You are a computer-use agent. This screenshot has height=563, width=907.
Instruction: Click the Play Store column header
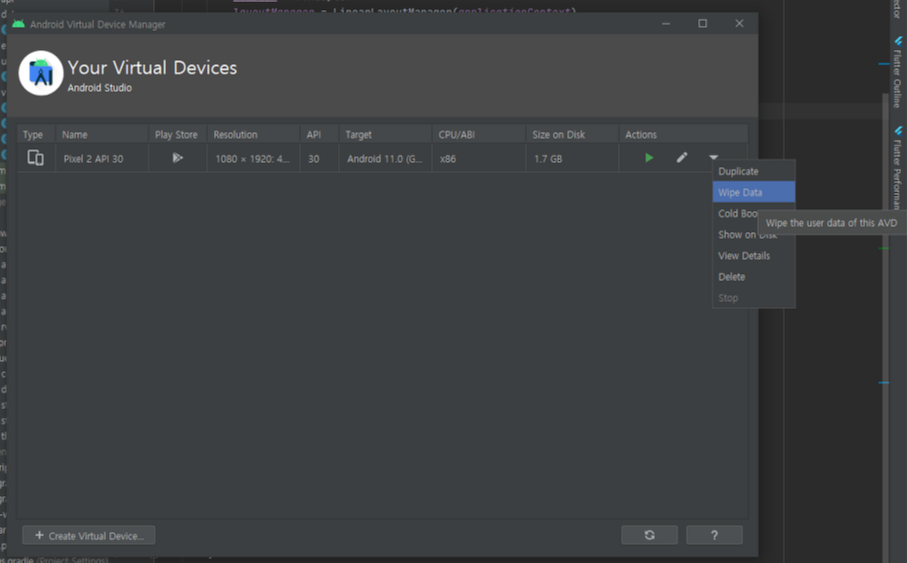click(x=177, y=134)
